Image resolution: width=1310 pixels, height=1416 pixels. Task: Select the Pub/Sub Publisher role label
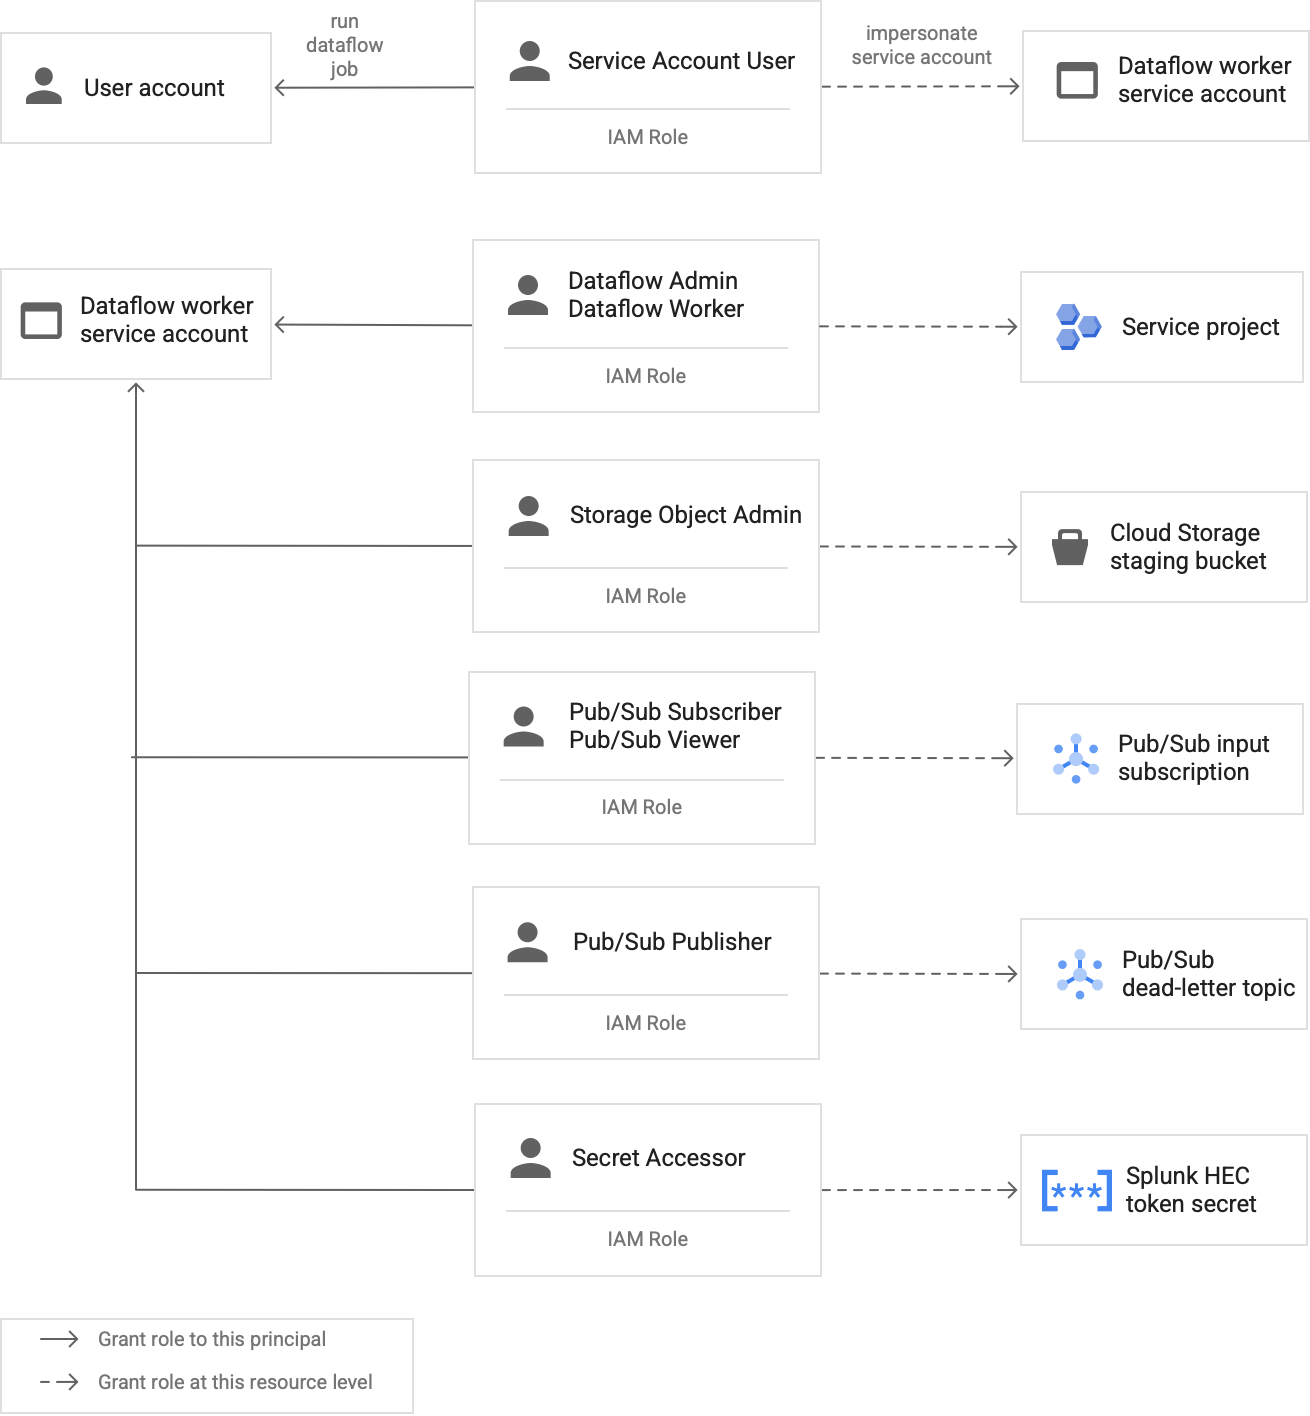(672, 942)
